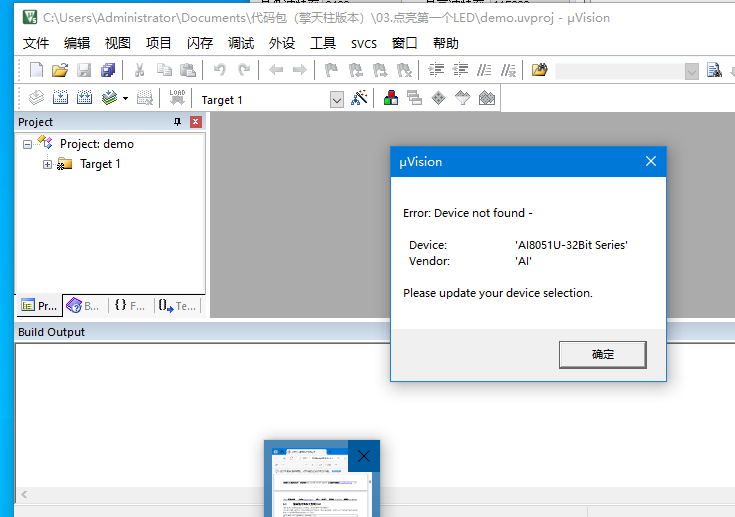The image size is (735, 517).
Task: Open the 视图 menu
Action: click(x=118, y=44)
